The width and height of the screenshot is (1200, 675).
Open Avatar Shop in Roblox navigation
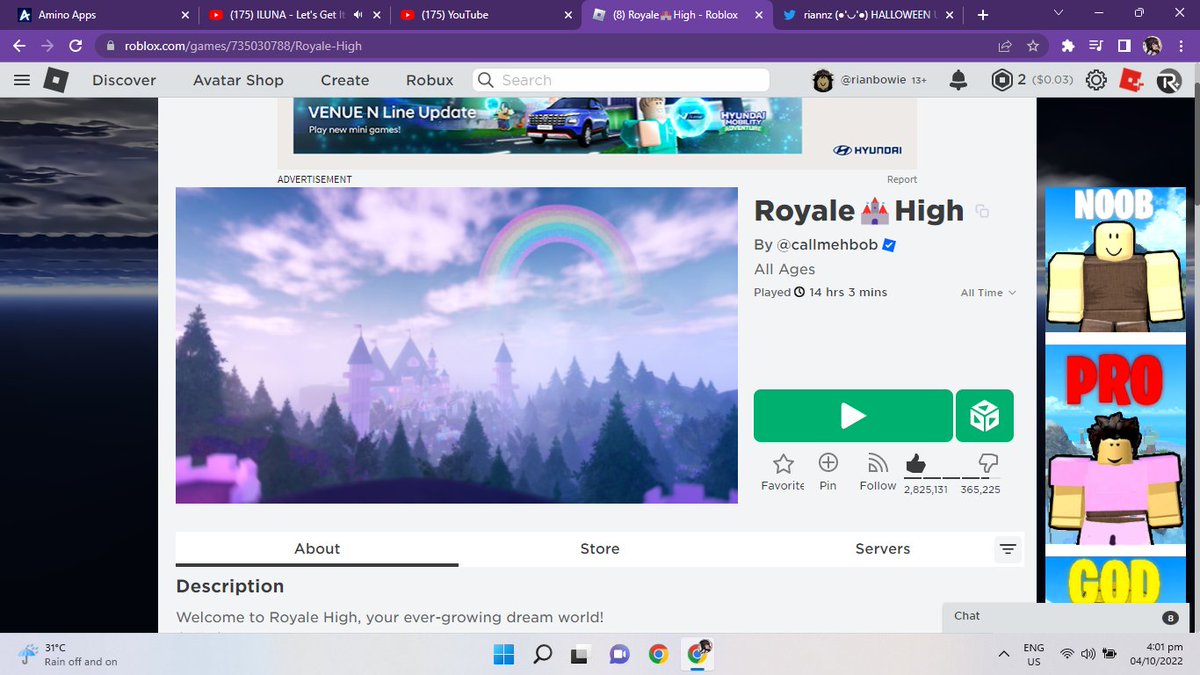[238, 80]
